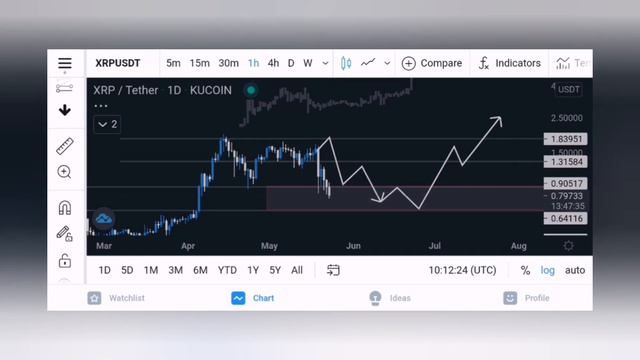Viewport: 640px width, 360px height.
Task: Click the Compare button
Action: [x=432, y=63]
